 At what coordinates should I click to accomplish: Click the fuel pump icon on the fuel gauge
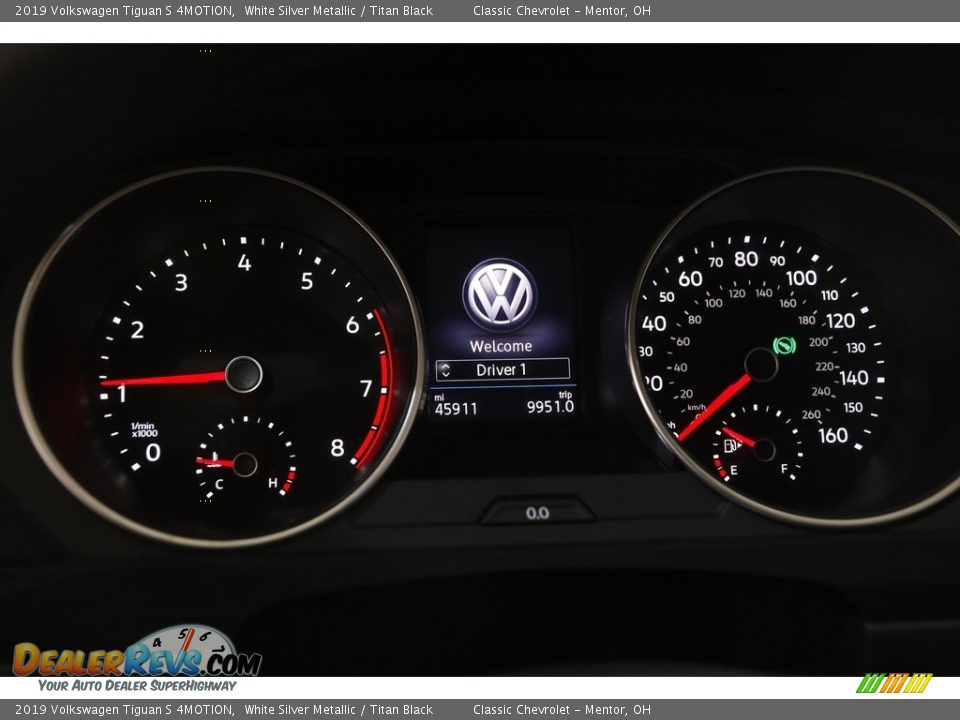[x=731, y=445]
